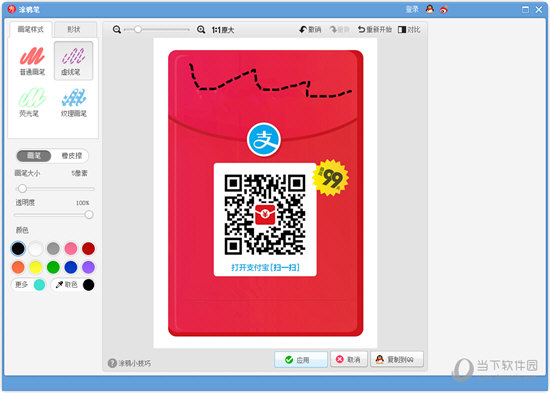Pick the green color swatch
The width and height of the screenshot is (550, 393).
[53, 267]
